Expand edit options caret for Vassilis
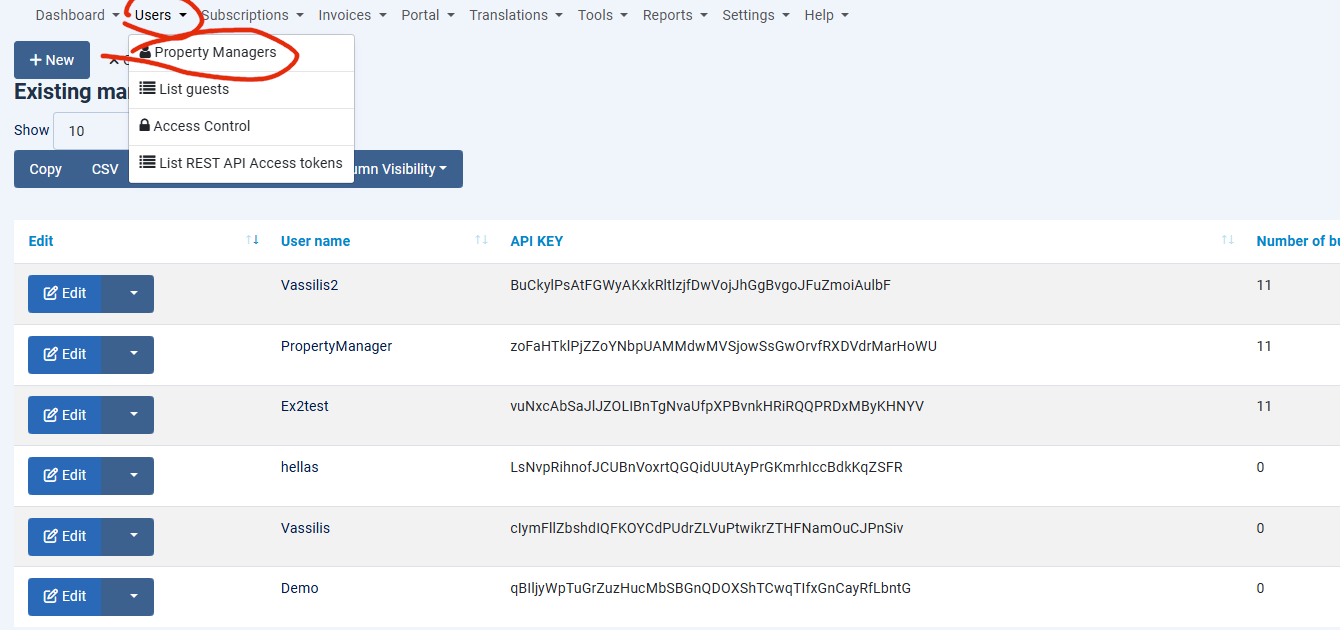This screenshot has height=630, width=1340. click(x=133, y=537)
